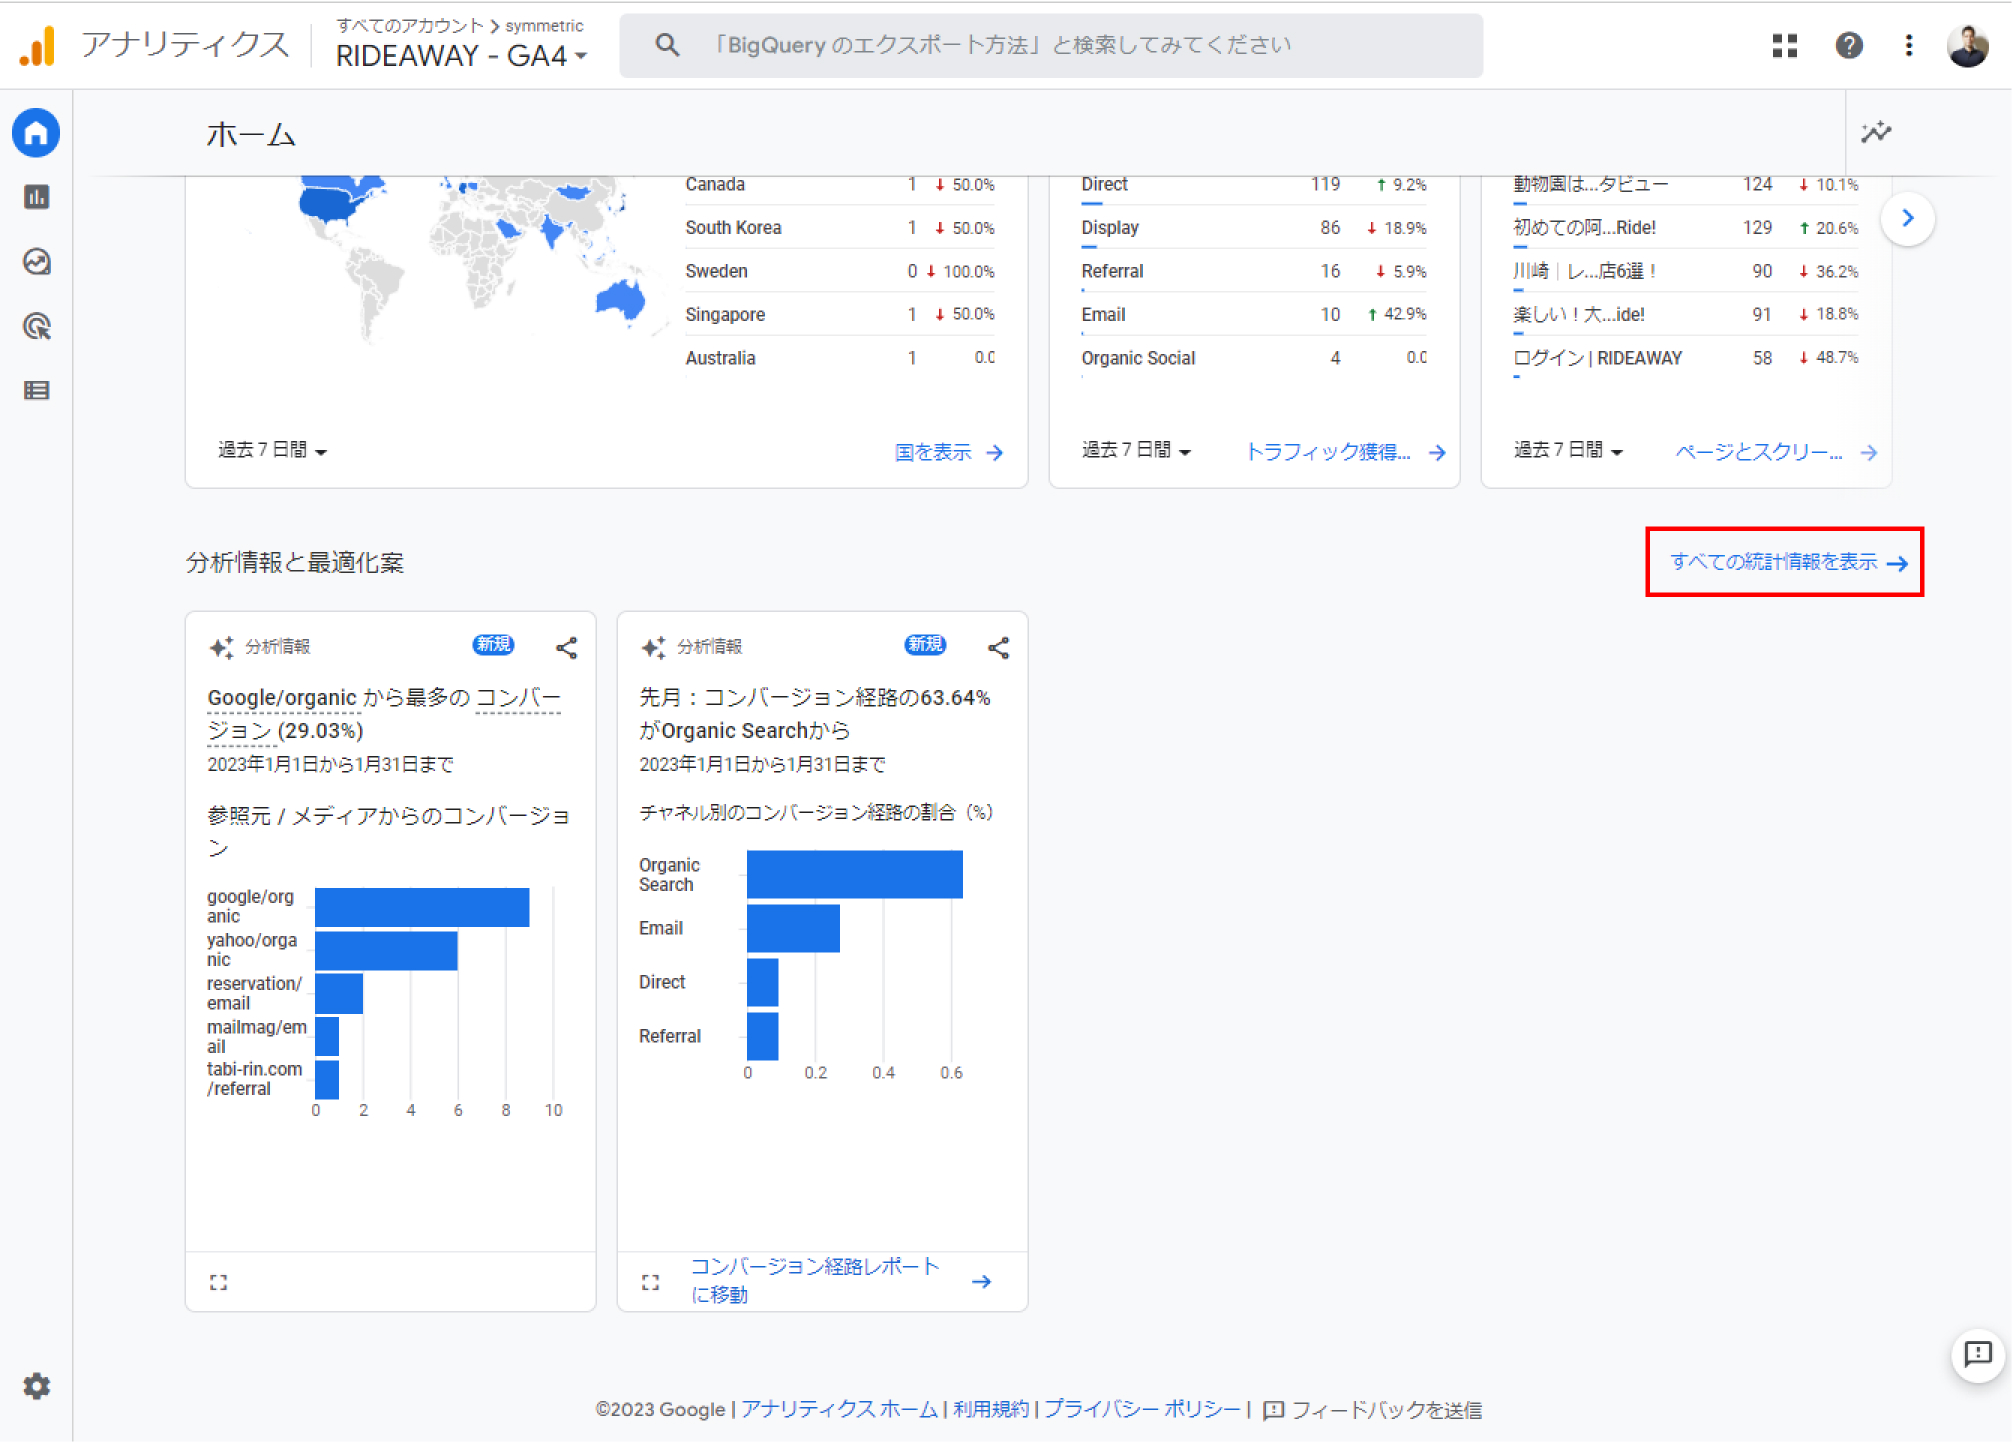Select the Email channel row

click(x=1254, y=314)
